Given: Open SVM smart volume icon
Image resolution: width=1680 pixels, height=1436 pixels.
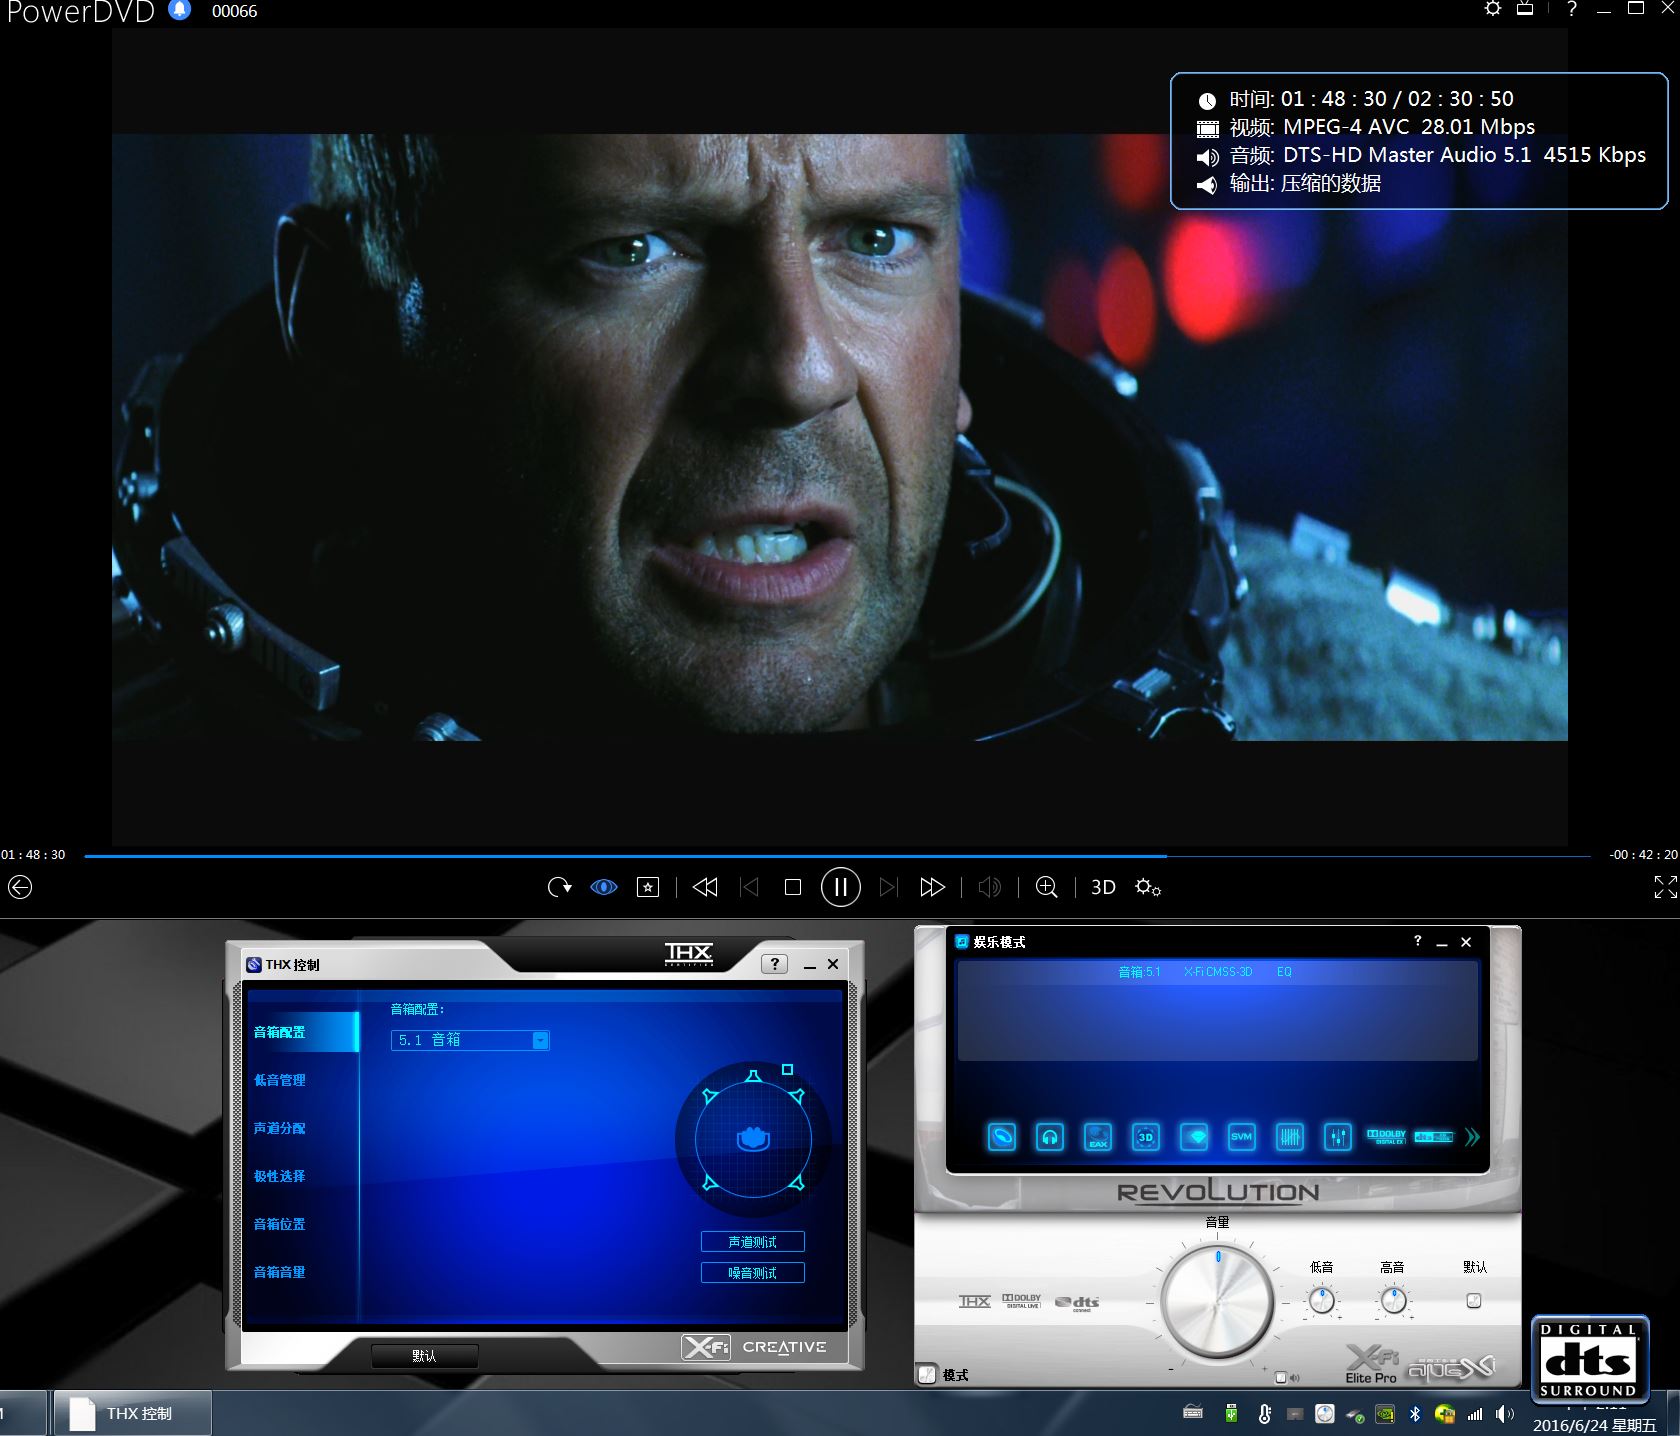Looking at the screenshot, I should pos(1242,1137).
